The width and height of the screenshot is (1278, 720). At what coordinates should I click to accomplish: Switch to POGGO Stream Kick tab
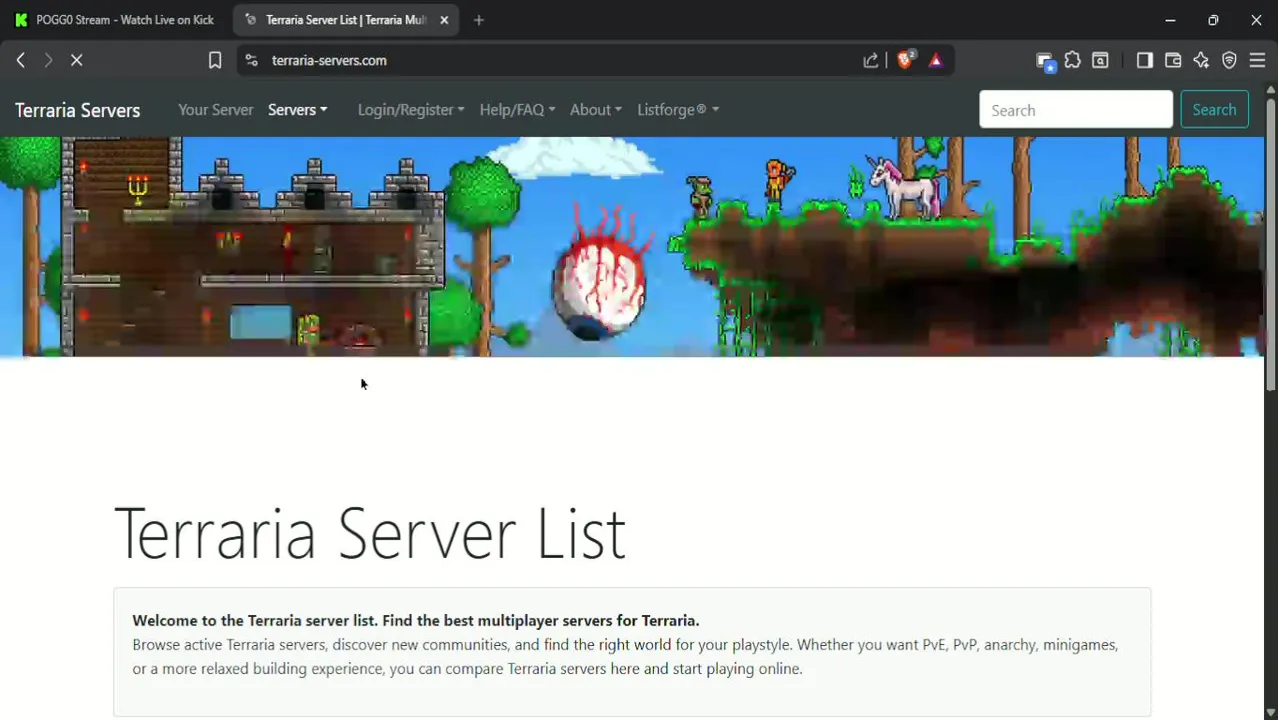(115, 20)
